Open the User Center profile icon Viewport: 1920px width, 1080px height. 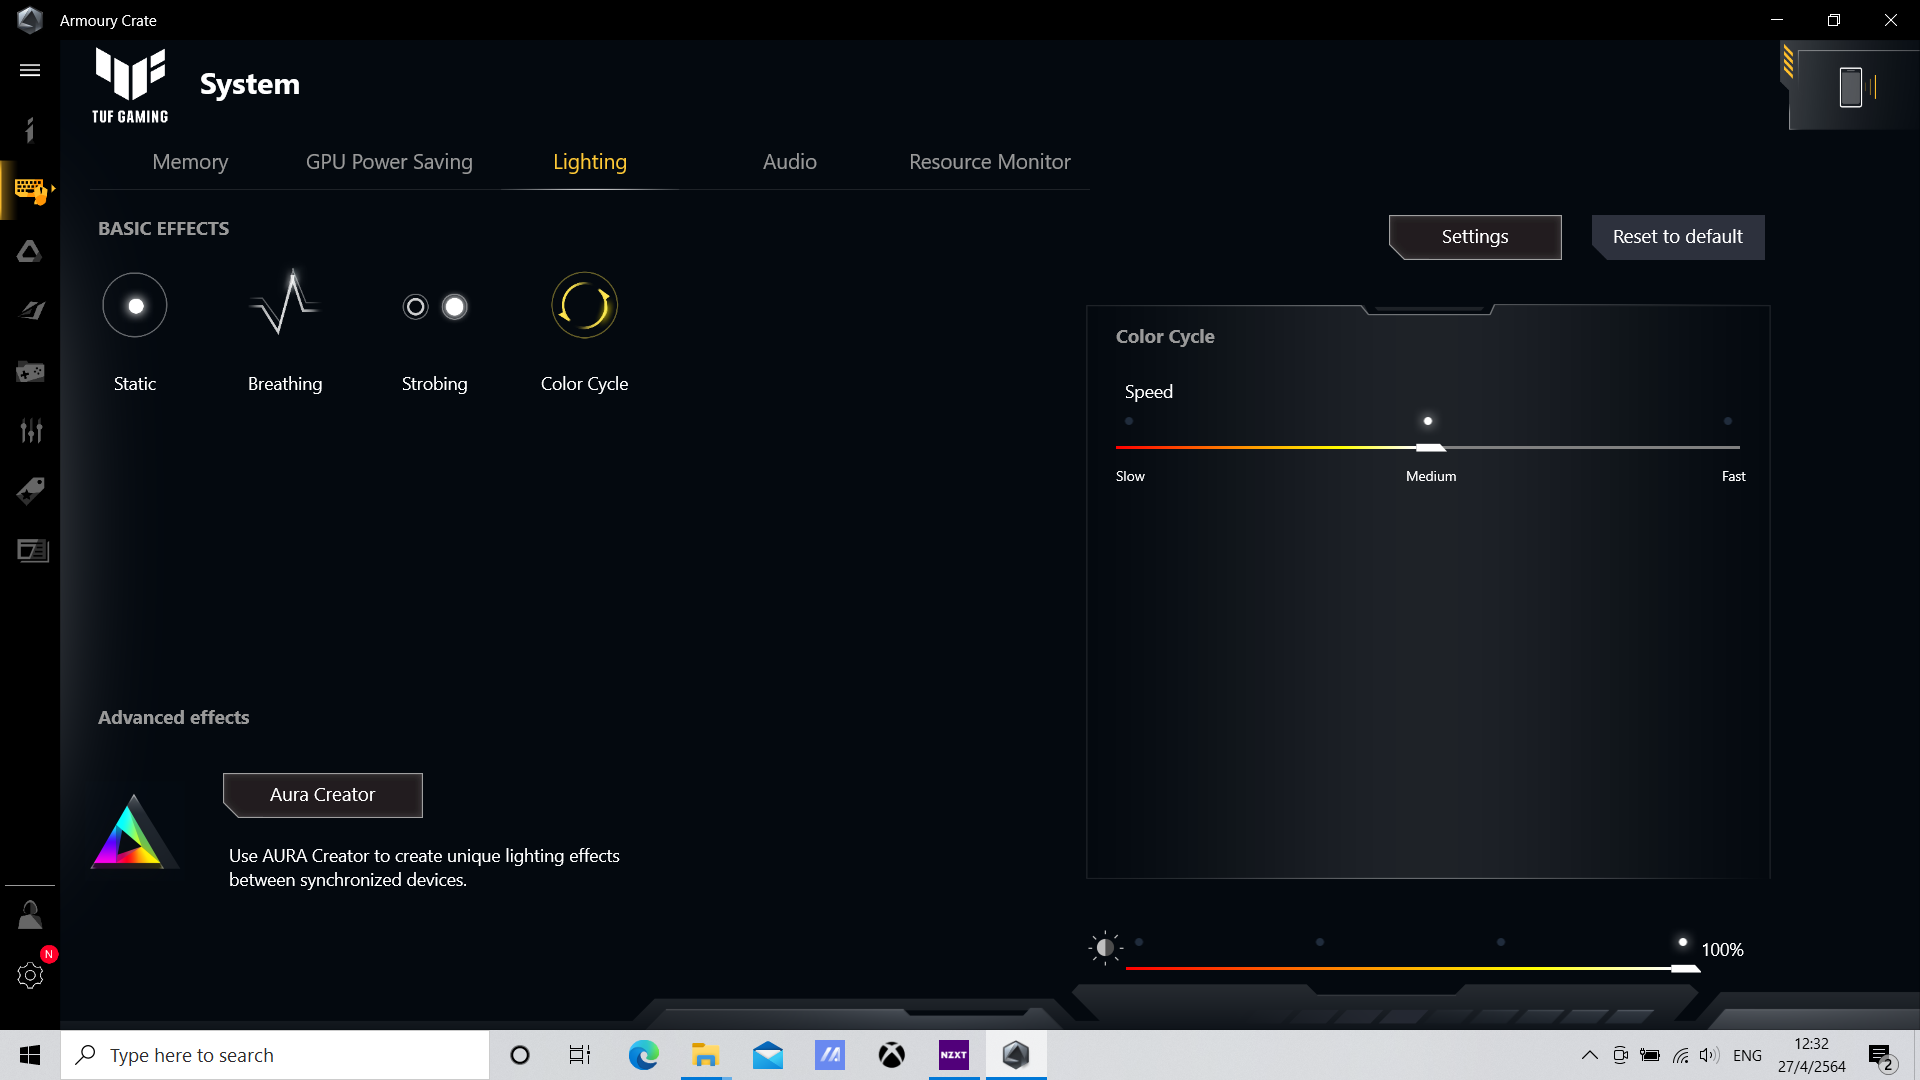(30, 915)
